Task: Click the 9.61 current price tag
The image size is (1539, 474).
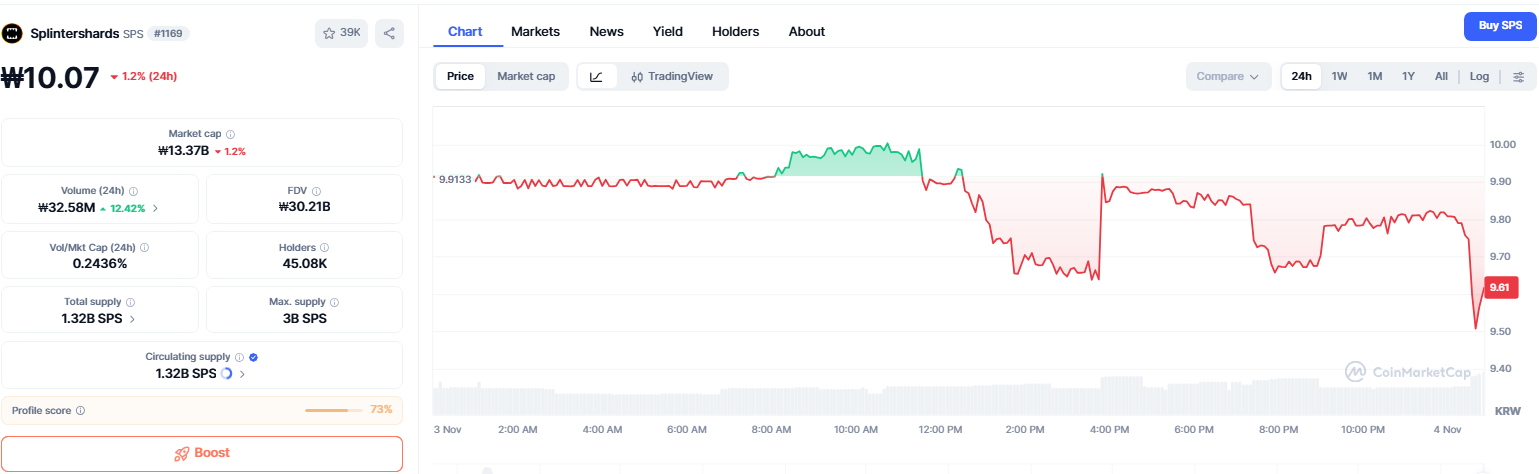Action: point(1499,288)
